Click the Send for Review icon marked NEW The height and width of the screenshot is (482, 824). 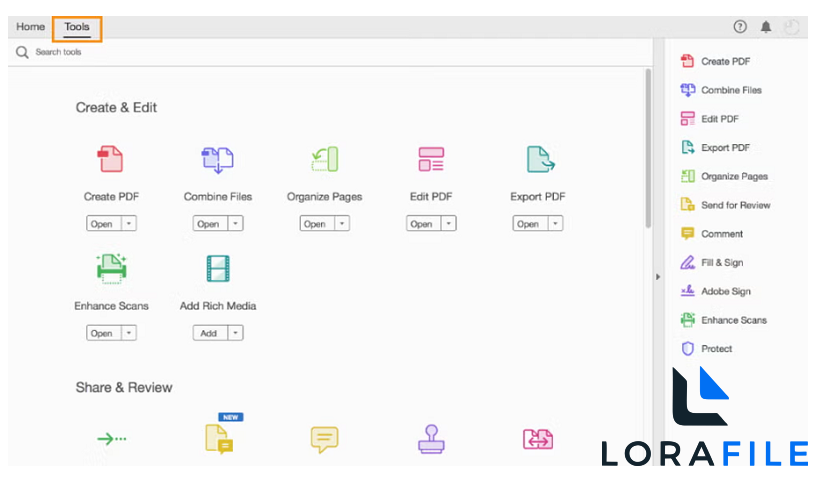click(220, 439)
